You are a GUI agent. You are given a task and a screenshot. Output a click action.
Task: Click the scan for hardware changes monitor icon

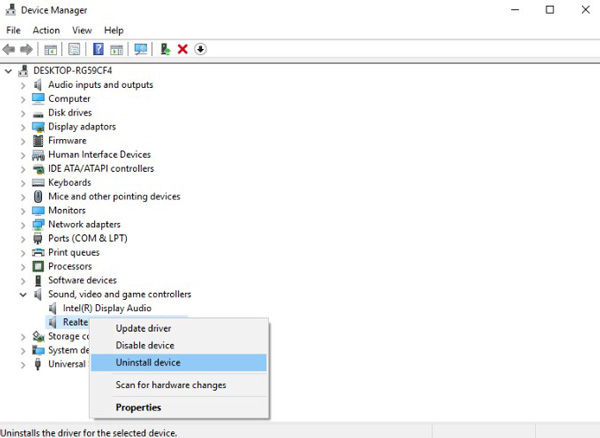click(141, 49)
